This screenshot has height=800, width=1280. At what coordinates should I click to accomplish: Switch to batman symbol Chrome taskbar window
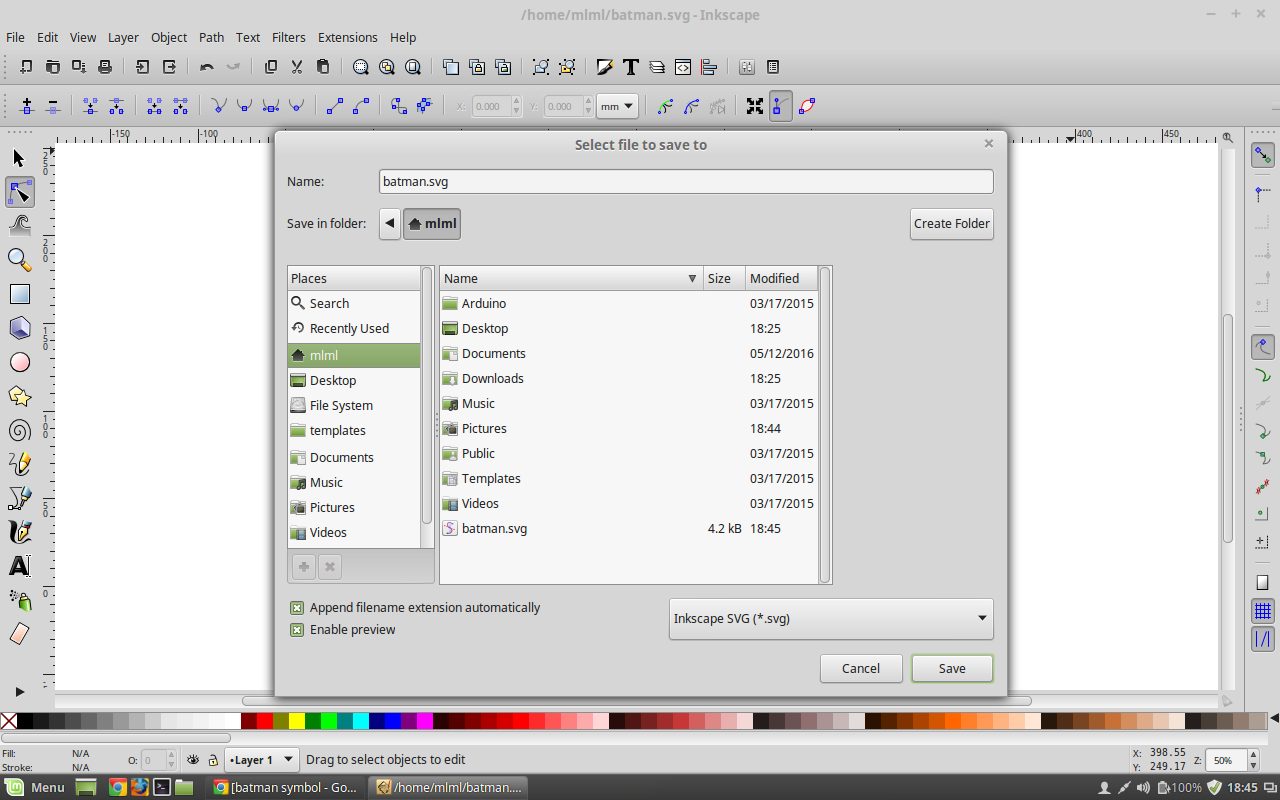[285, 787]
